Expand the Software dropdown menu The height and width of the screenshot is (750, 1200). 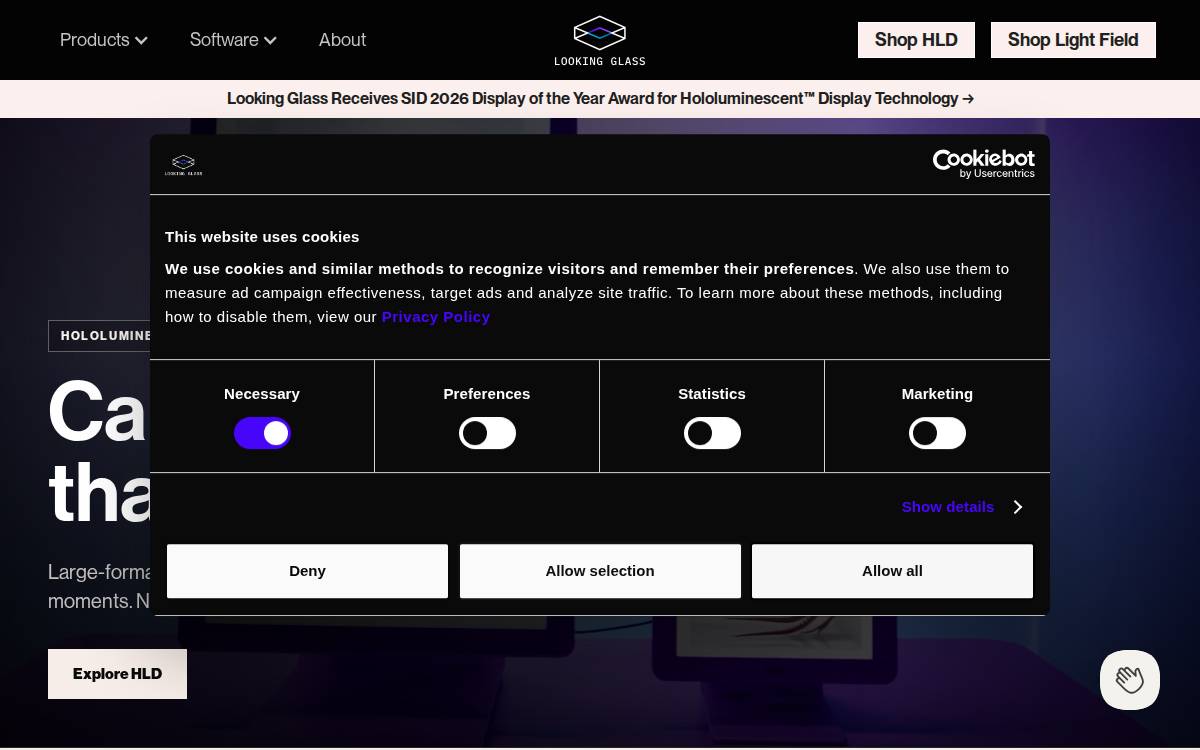pyautogui.click(x=233, y=40)
